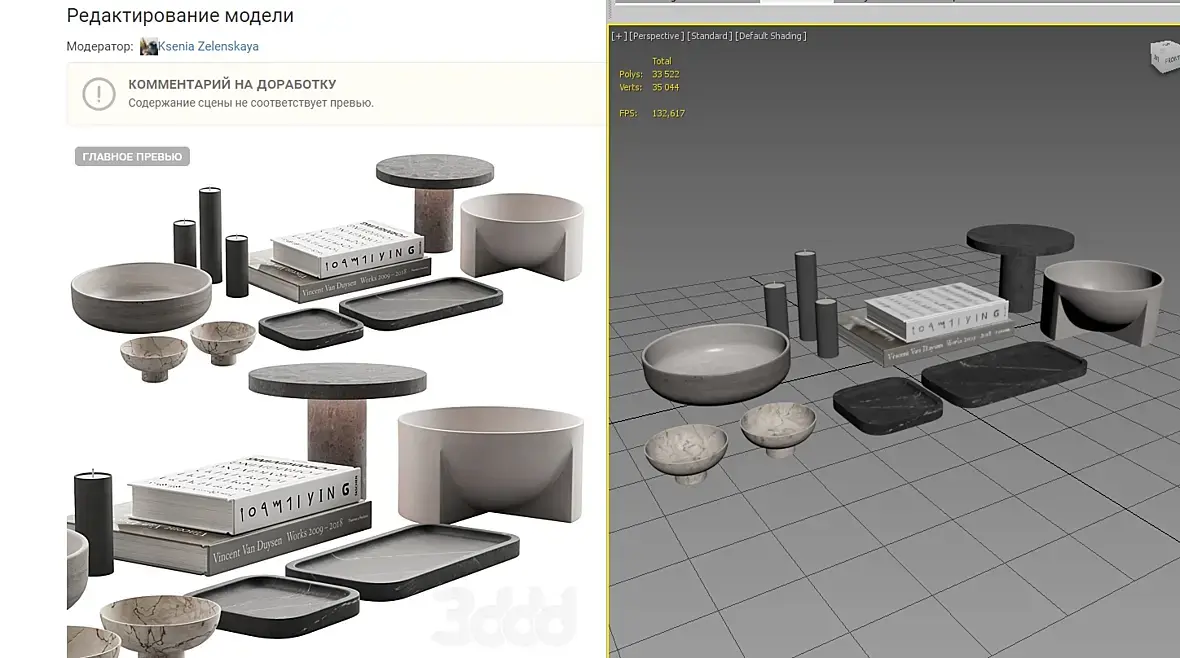Click the main preview image of the decor set
This screenshot has height=658, width=1180.
click(328, 399)
